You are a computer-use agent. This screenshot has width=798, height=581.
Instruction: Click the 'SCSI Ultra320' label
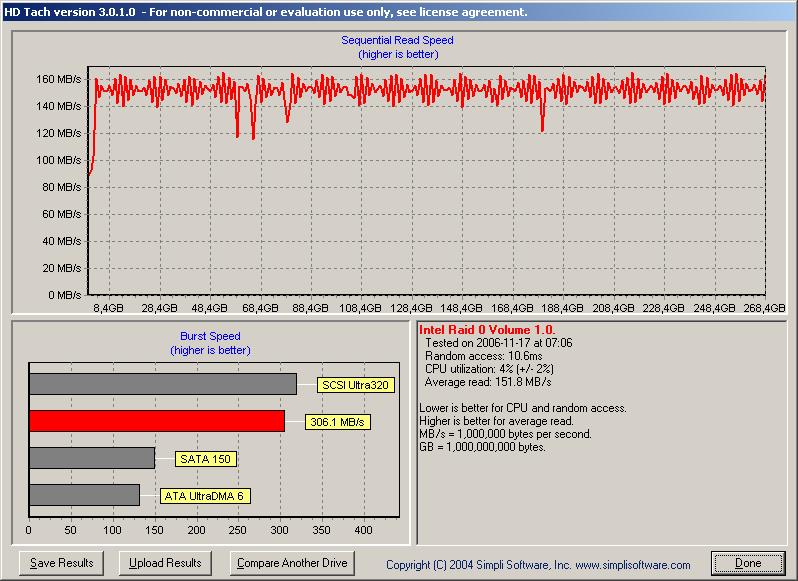pos(355,385)
